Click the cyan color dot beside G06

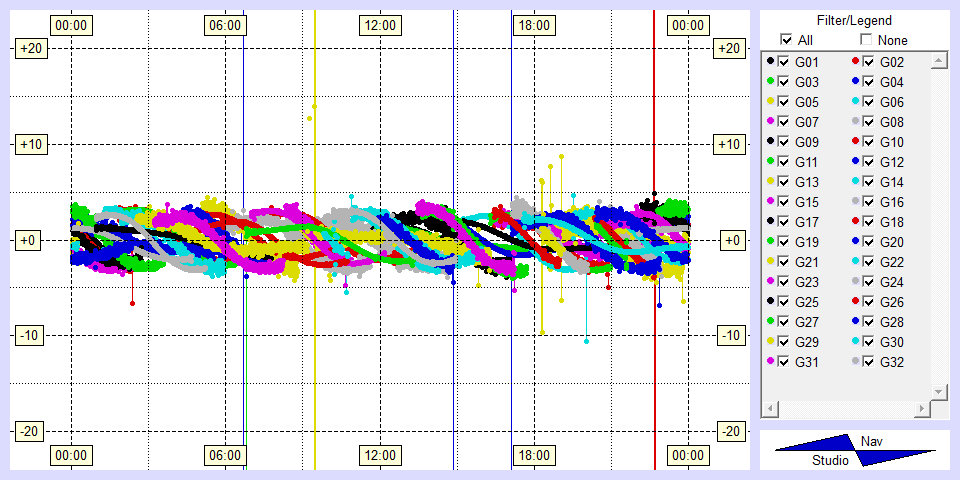[855, 102]
